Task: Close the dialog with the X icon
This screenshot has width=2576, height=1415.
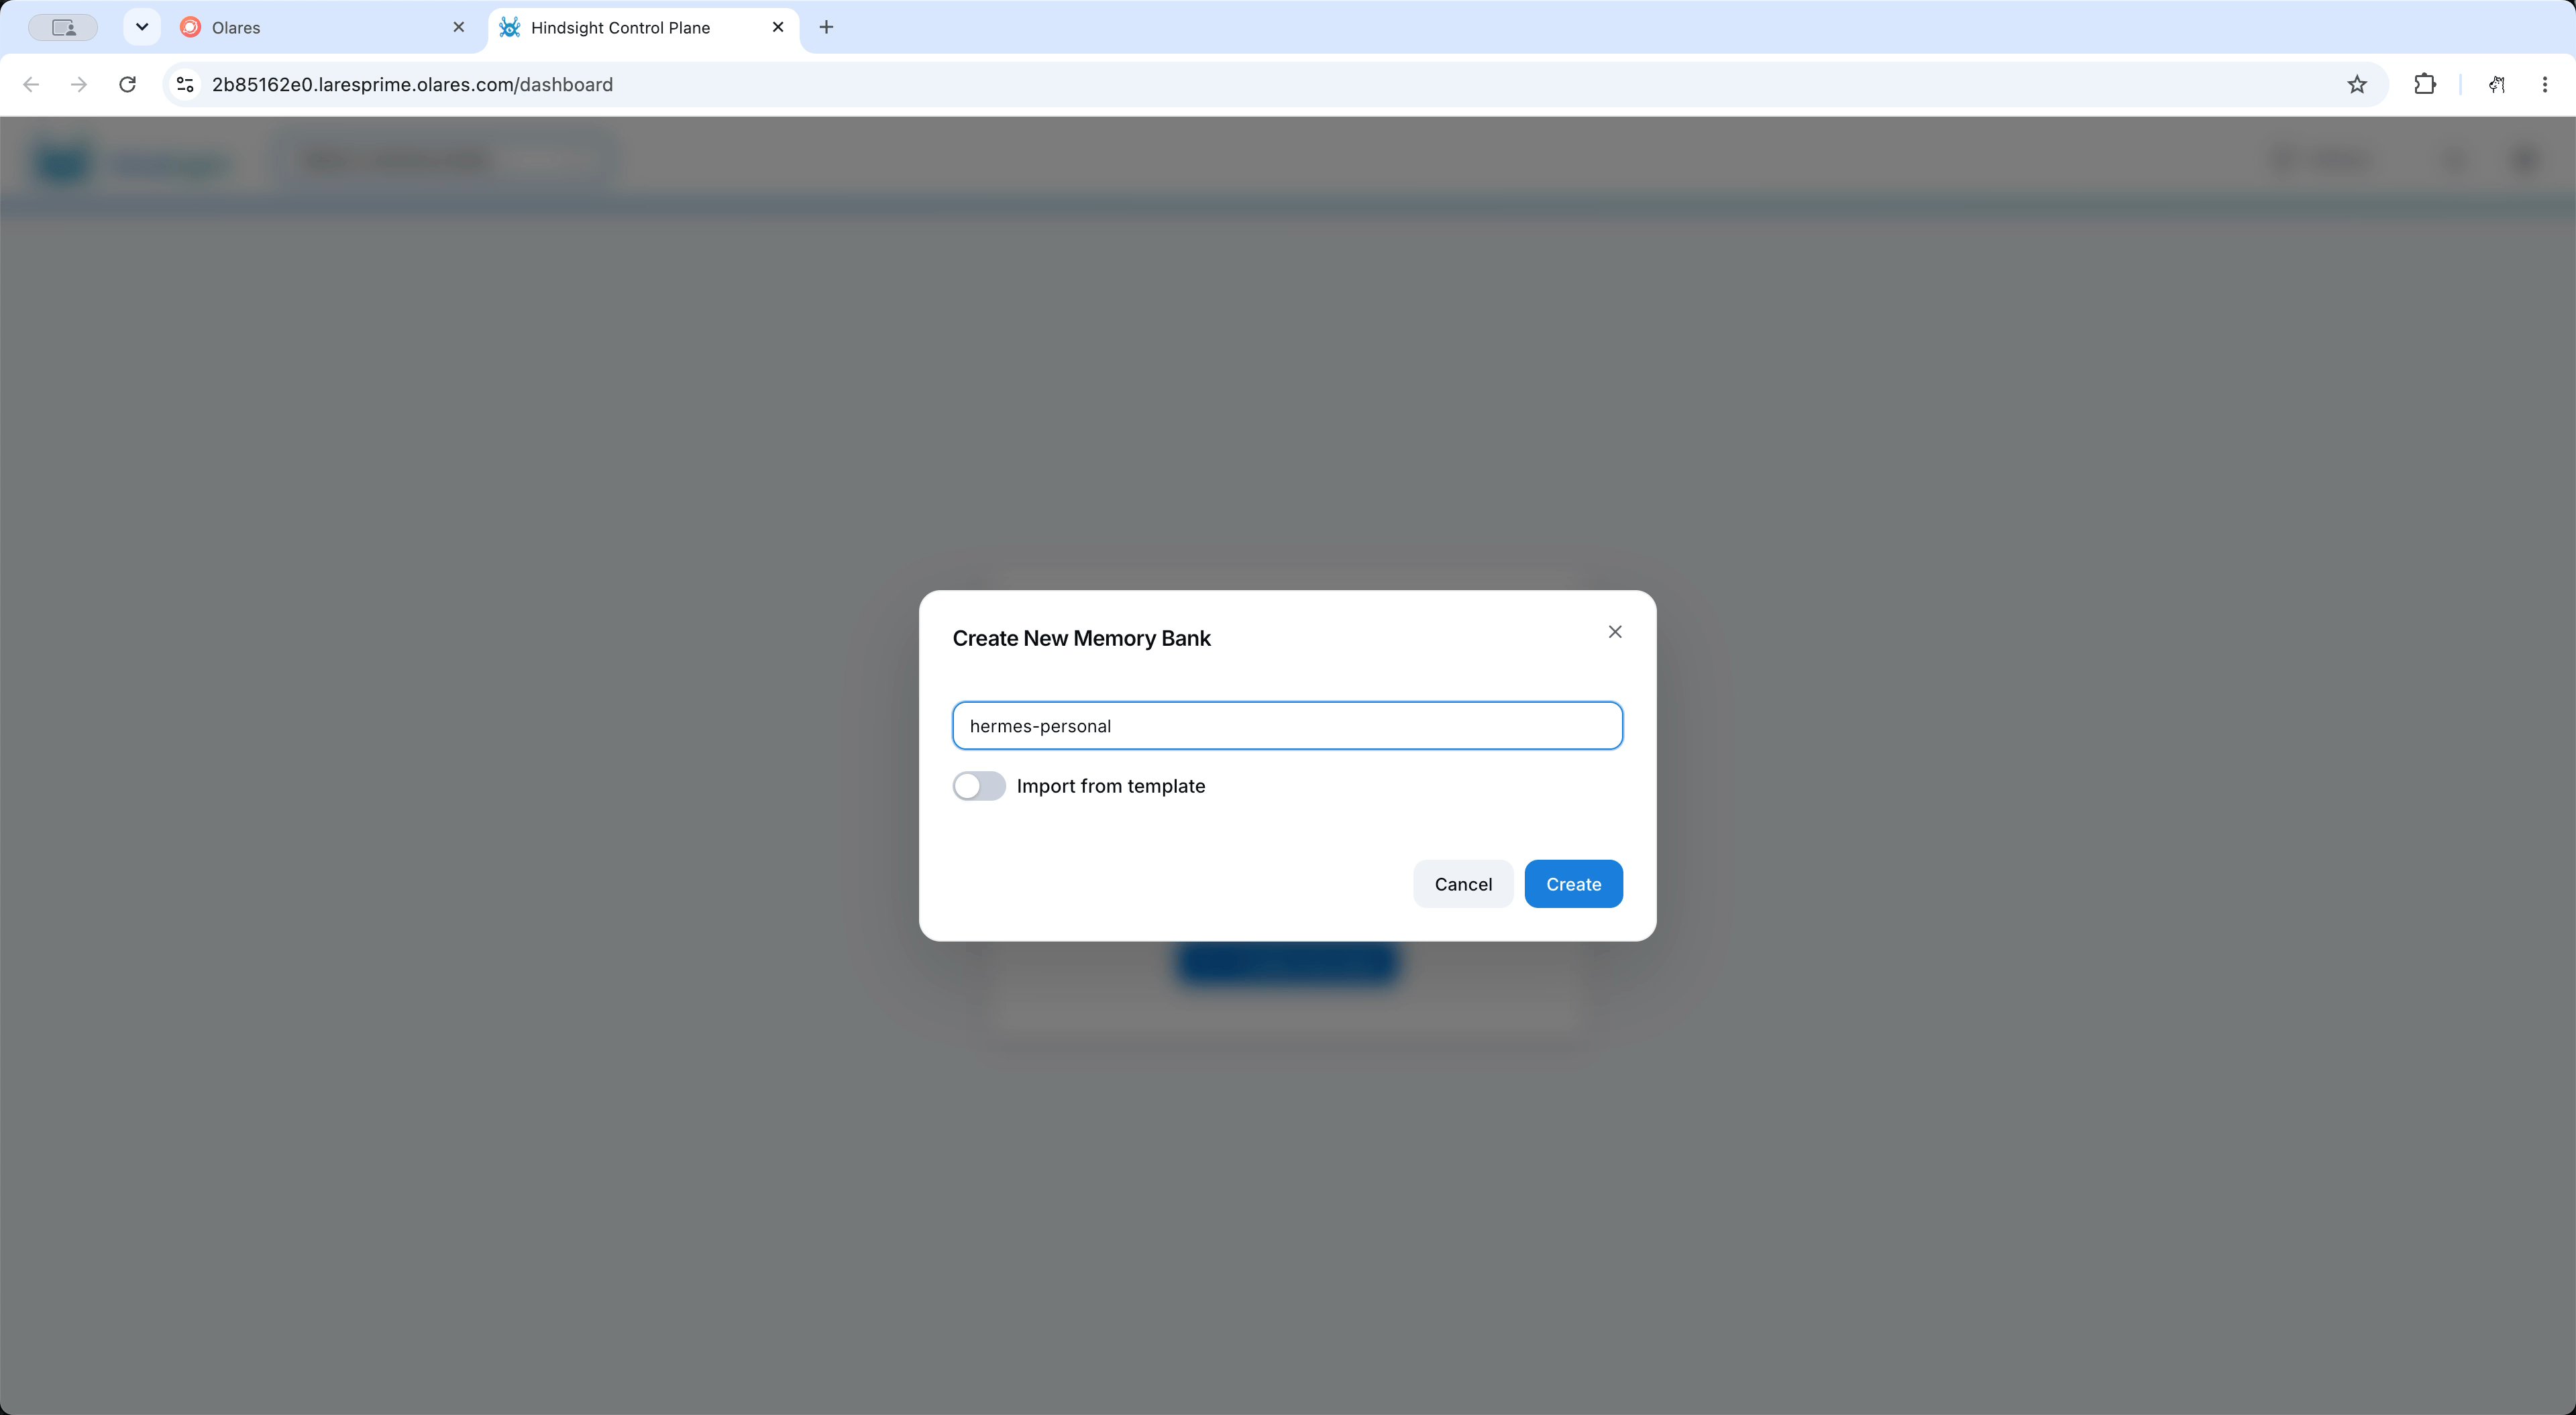Action: pyautogui.click(x=1615, y=632)
